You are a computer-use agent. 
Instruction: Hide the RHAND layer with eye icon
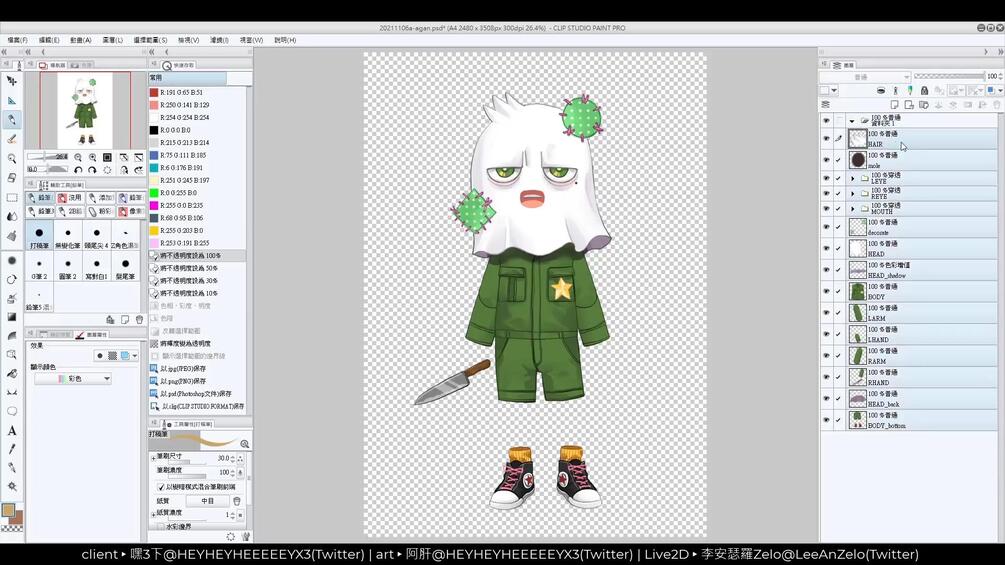pyautogui.click(x=826, y=377)
